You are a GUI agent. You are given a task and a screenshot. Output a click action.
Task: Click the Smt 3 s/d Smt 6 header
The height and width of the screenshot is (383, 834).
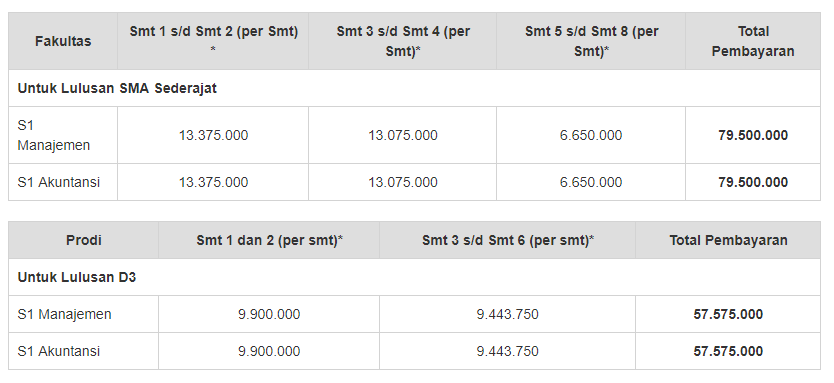[507, 240]
